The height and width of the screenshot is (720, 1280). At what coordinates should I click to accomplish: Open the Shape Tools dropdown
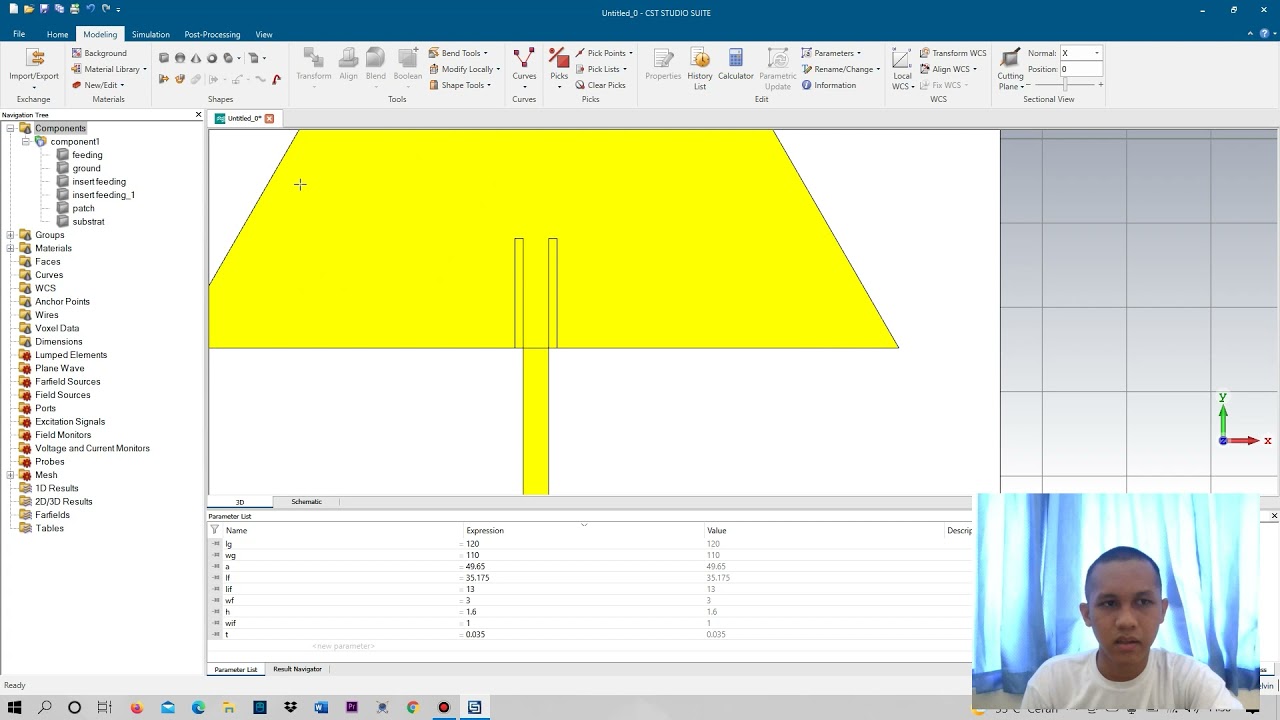[x=460, y=85]
